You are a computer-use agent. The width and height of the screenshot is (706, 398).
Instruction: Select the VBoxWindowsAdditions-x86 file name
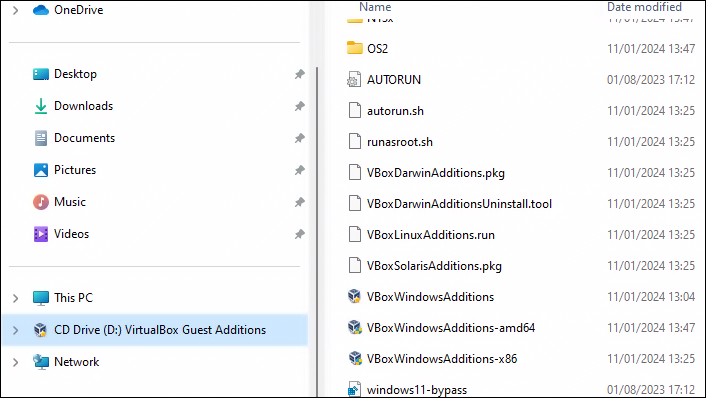coord(442,359)
